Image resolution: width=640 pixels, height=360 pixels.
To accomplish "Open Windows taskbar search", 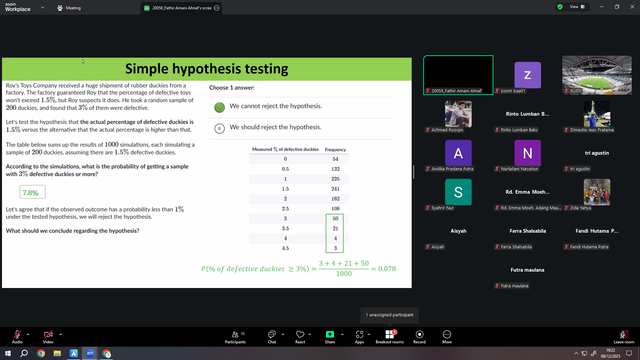I will pyautogui.click(x=24, y=353).
